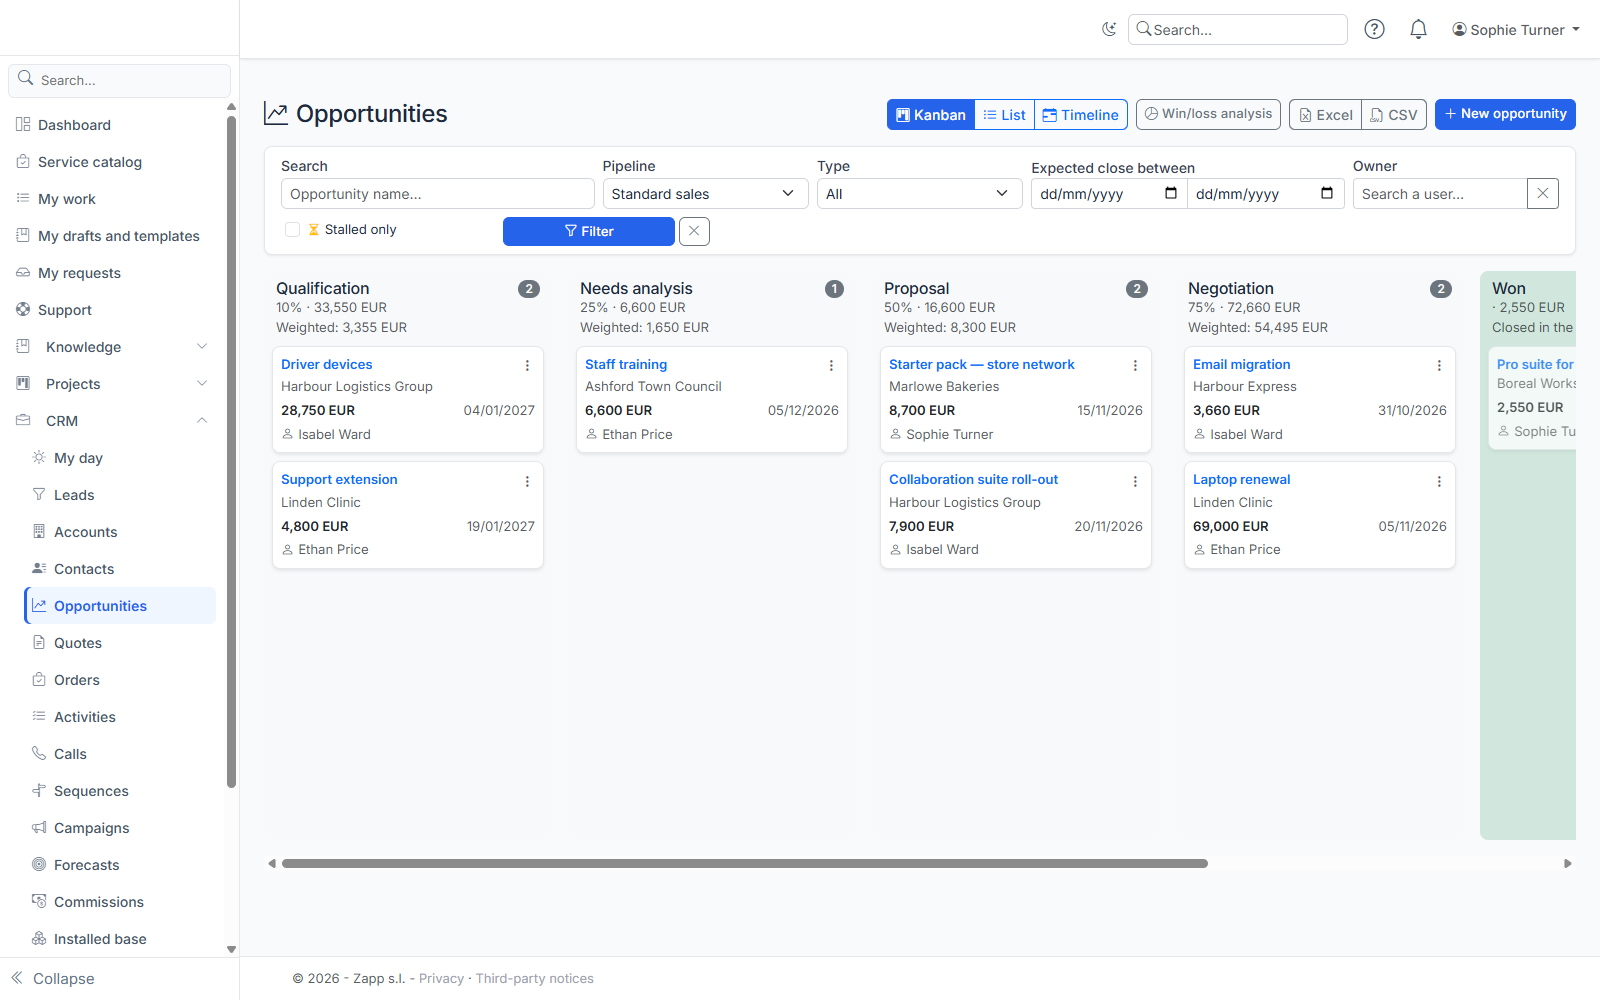1600x1000 pixels.
Task: Open the Privacy link in footer
Action: pyautogui.click(x=441, y=978)
